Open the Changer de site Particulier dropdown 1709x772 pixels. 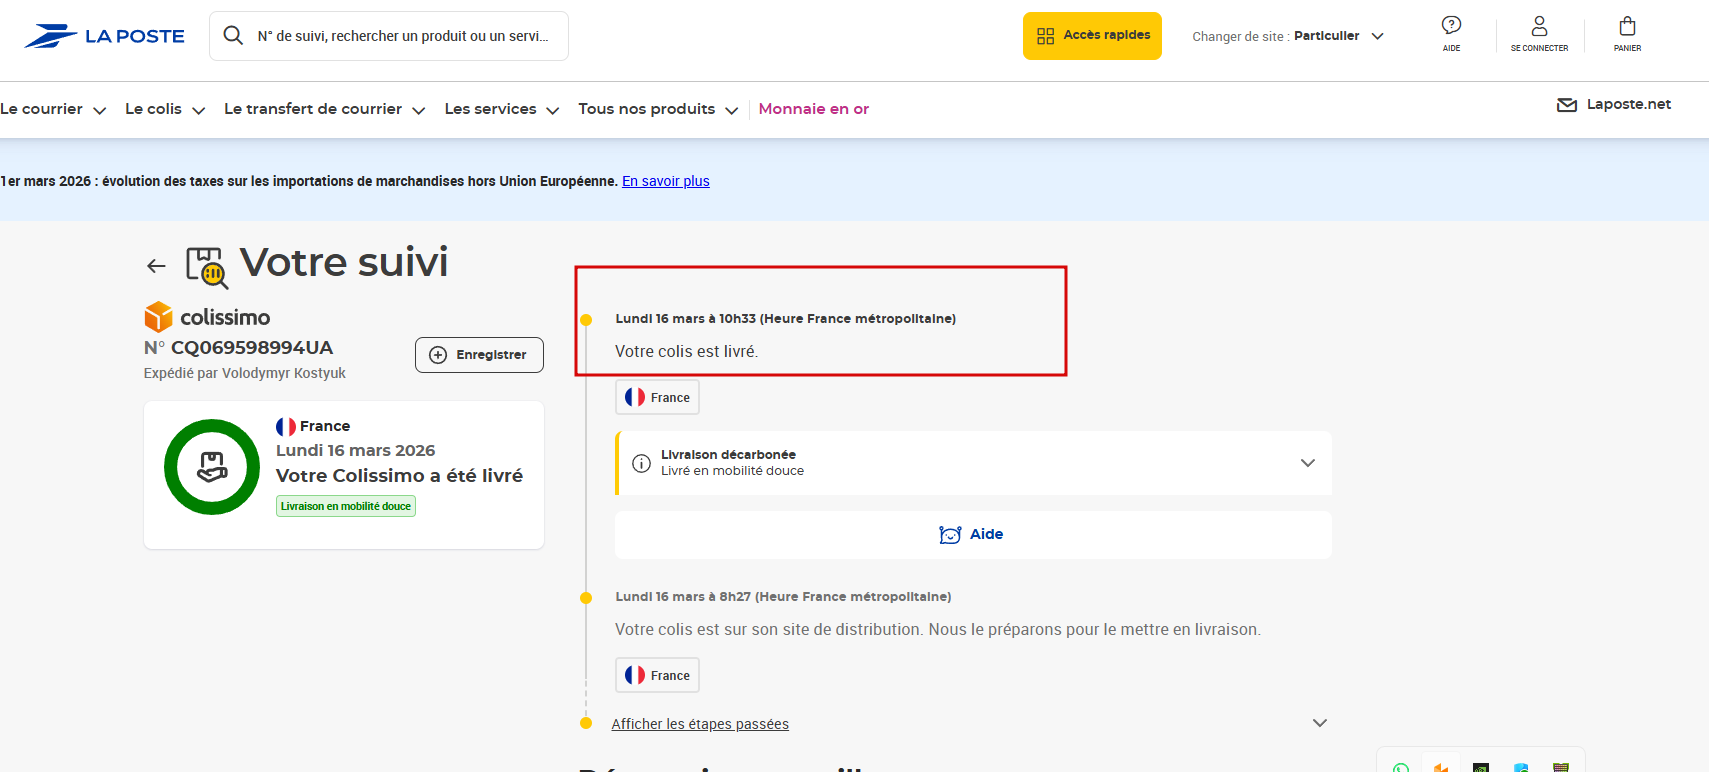click(1288, 36)
